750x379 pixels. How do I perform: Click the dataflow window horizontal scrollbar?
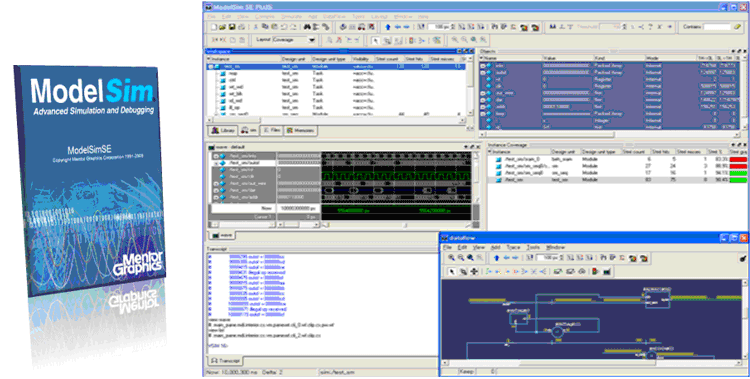[592, 363]
